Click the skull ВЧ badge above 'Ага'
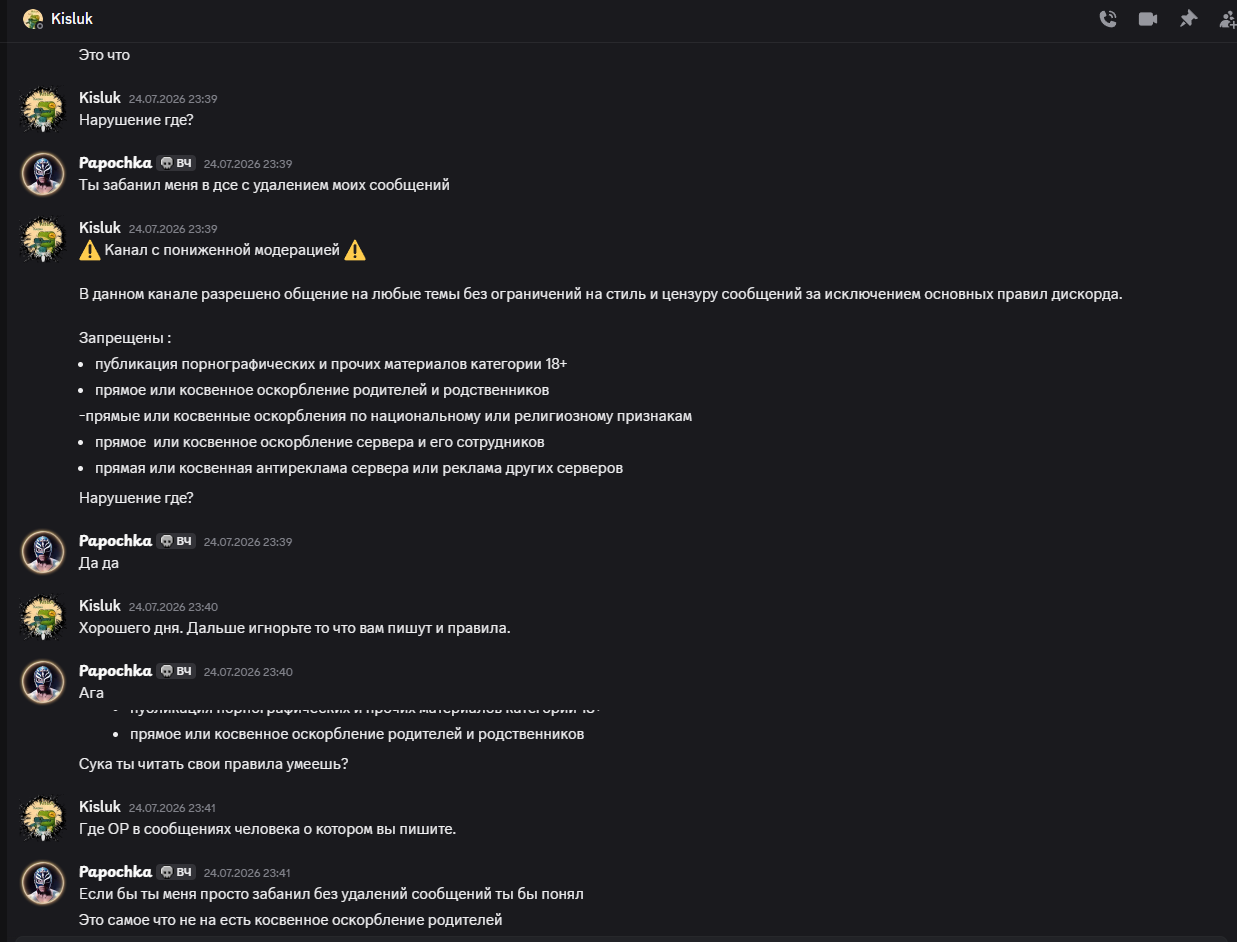Image resolution: width=1237 pixels, height=942 pixels. pyautogui.click(x=176, y=671)
